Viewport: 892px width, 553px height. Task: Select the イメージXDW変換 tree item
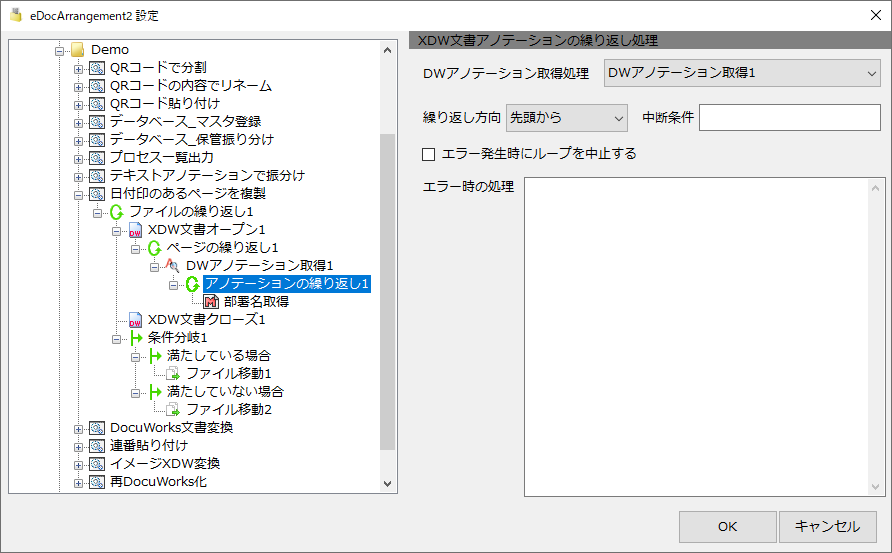click(165, 464)
